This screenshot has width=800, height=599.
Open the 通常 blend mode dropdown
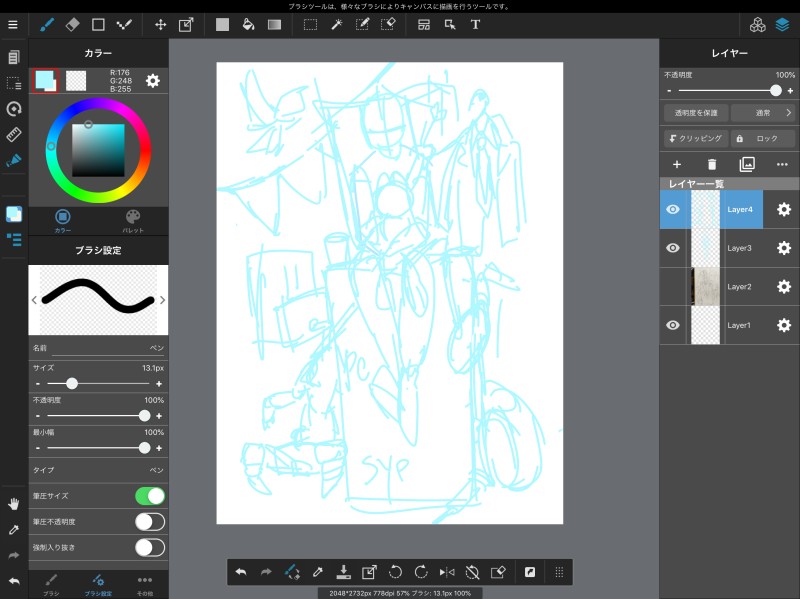point(763,113)
